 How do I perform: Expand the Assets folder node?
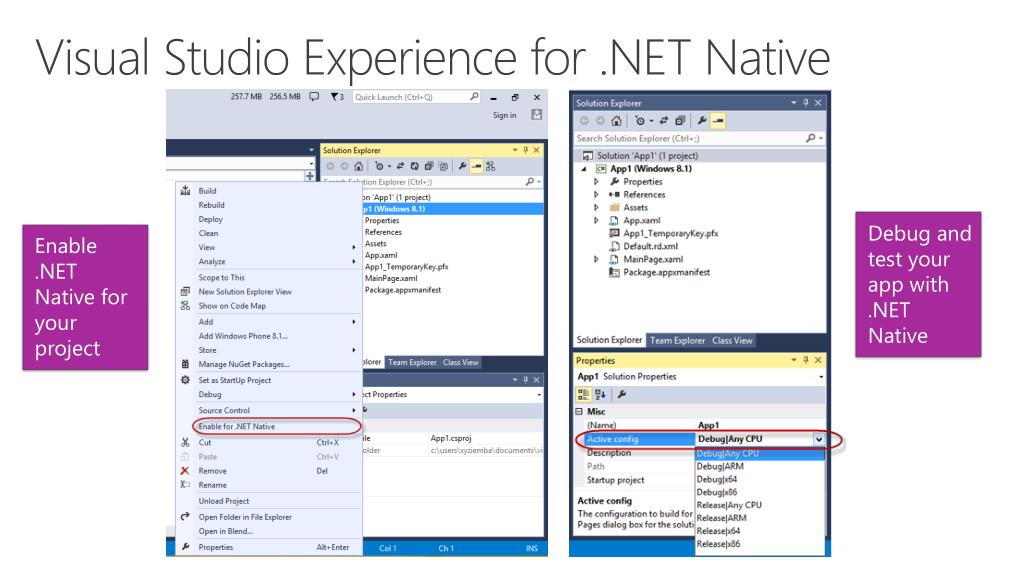[596, 208]
